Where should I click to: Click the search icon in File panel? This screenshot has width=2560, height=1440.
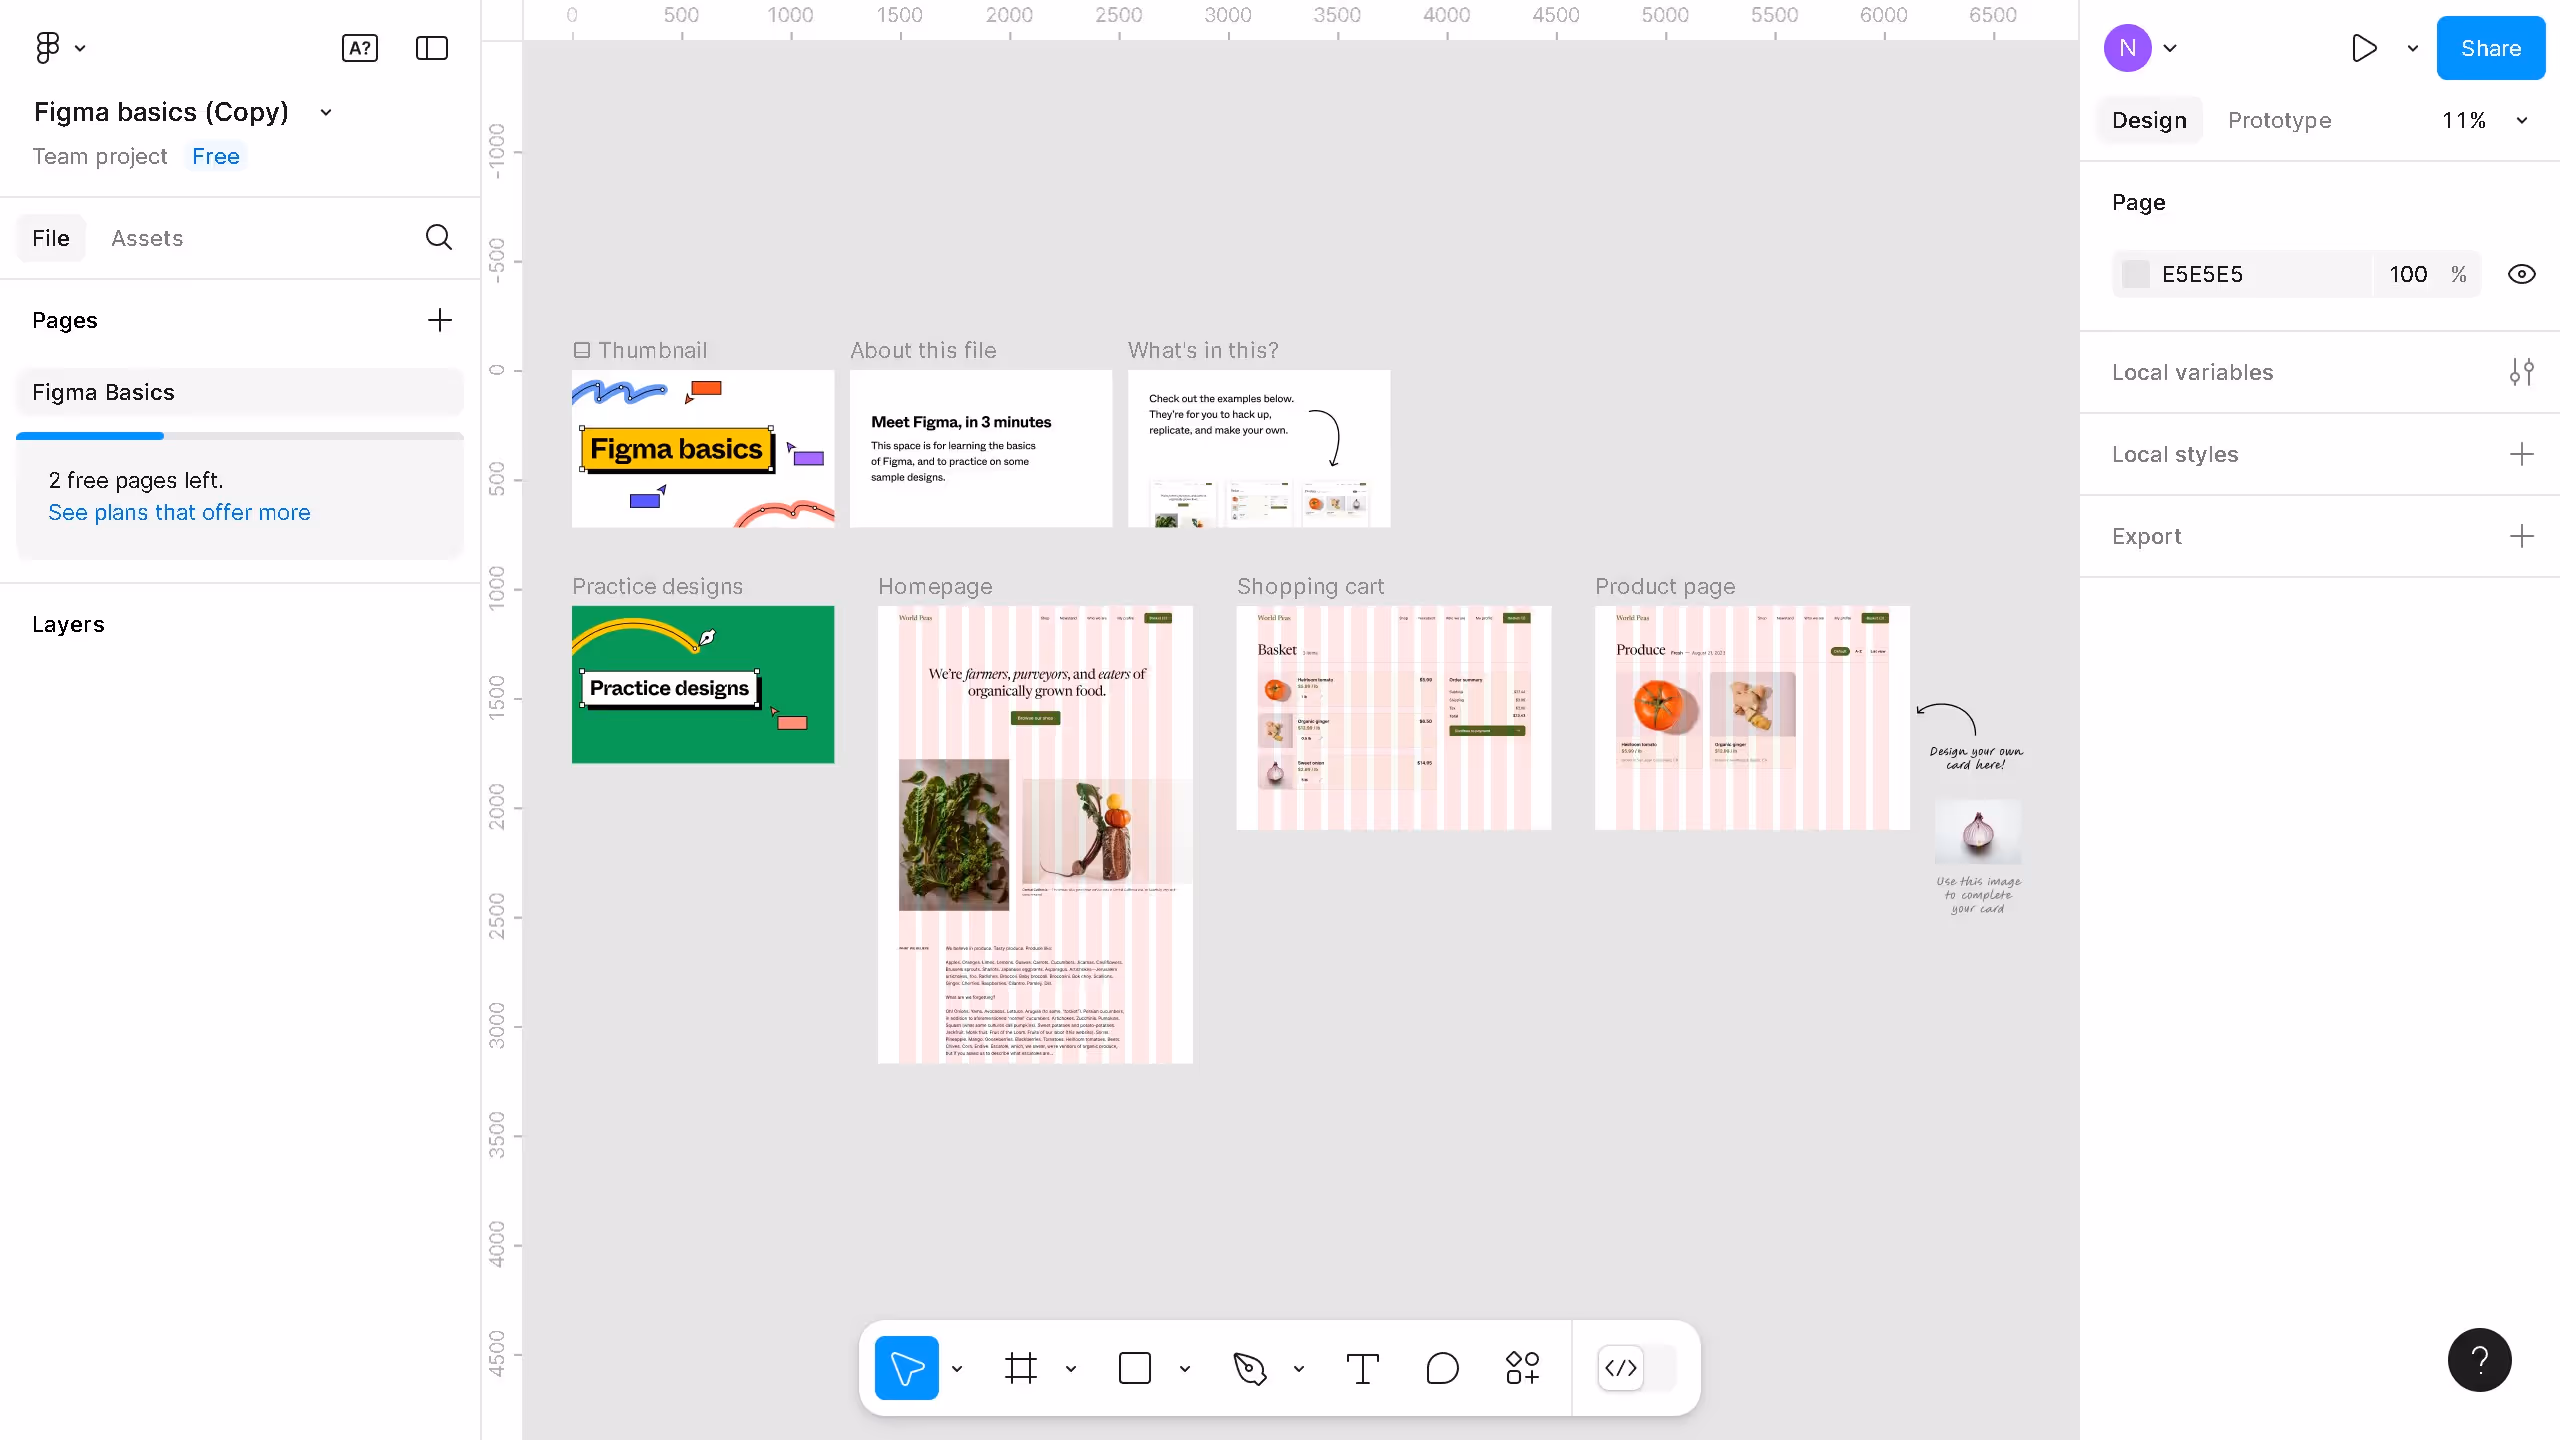438,237
